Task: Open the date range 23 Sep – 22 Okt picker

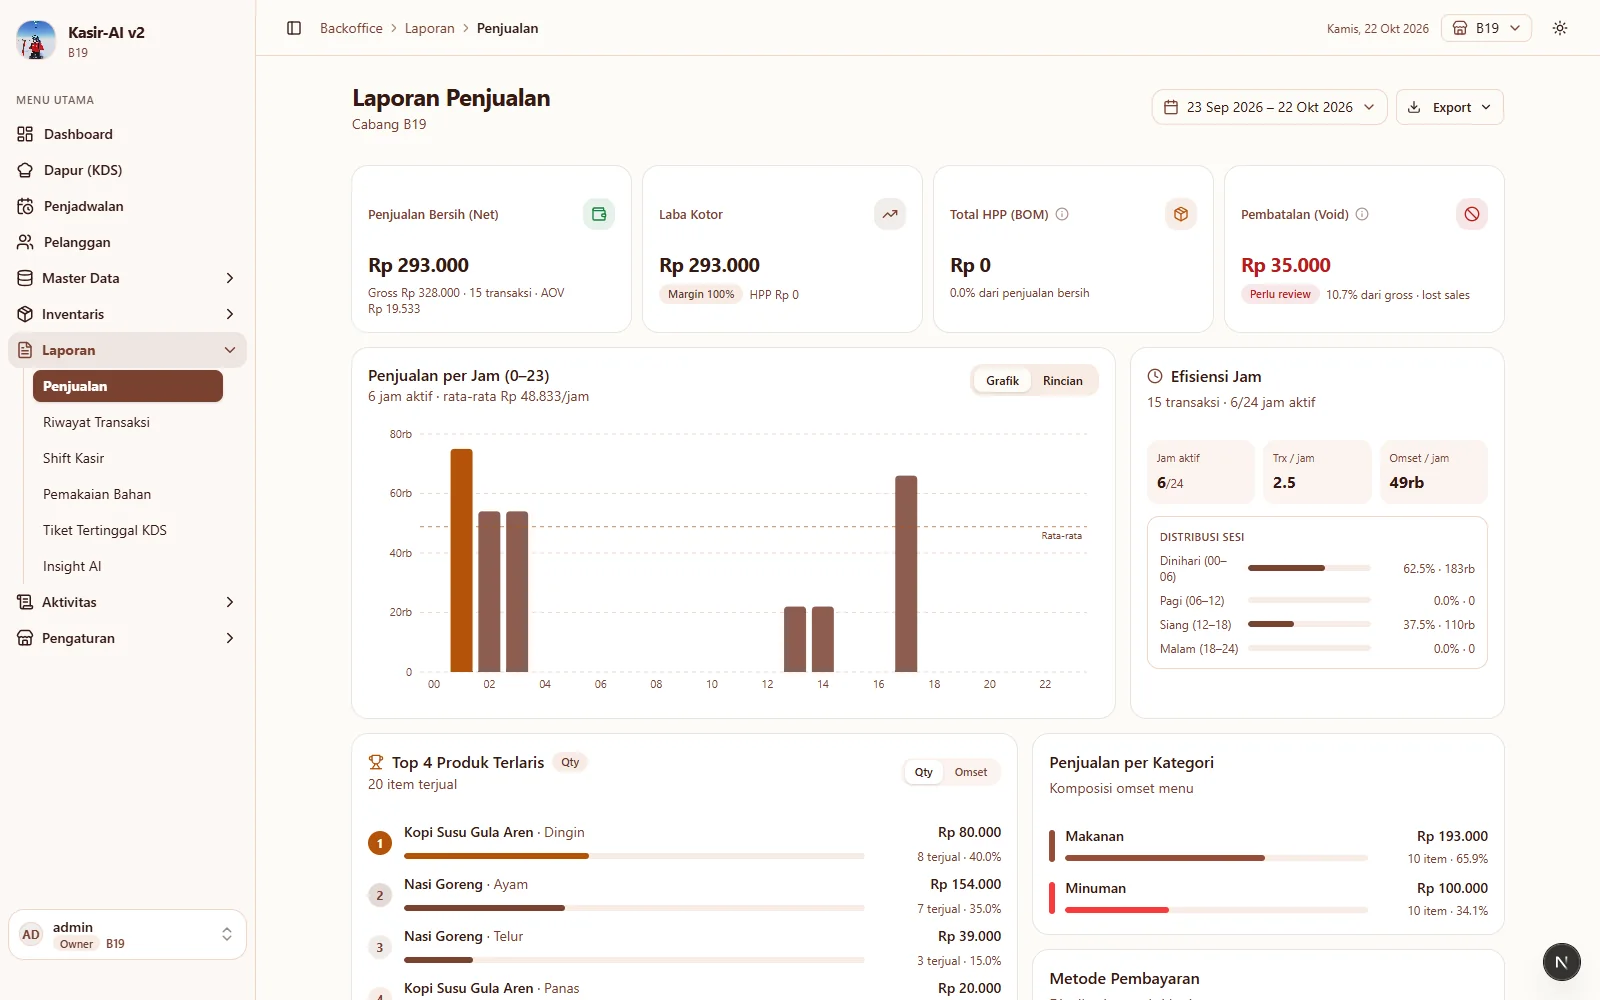Action: [1269, 107]
